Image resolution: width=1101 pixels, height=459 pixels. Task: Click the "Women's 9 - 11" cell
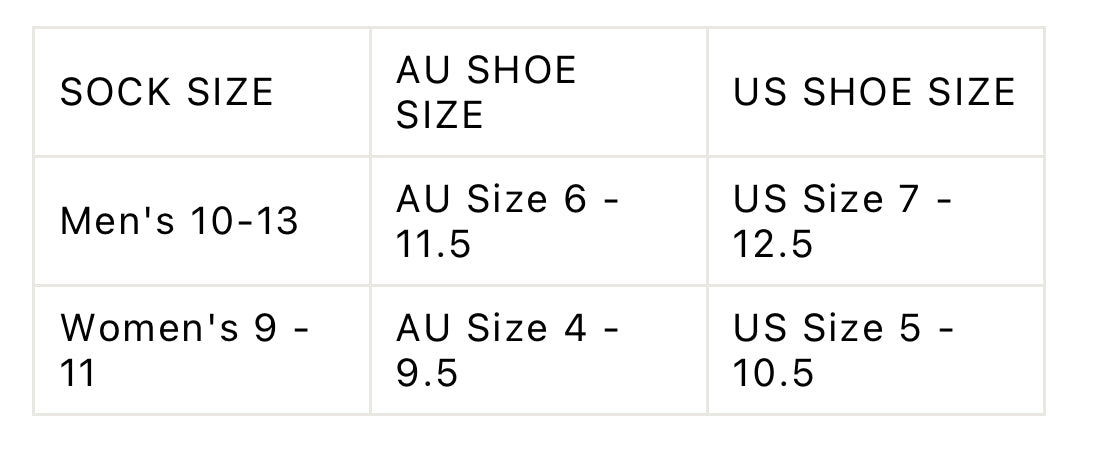pos(185,350)
